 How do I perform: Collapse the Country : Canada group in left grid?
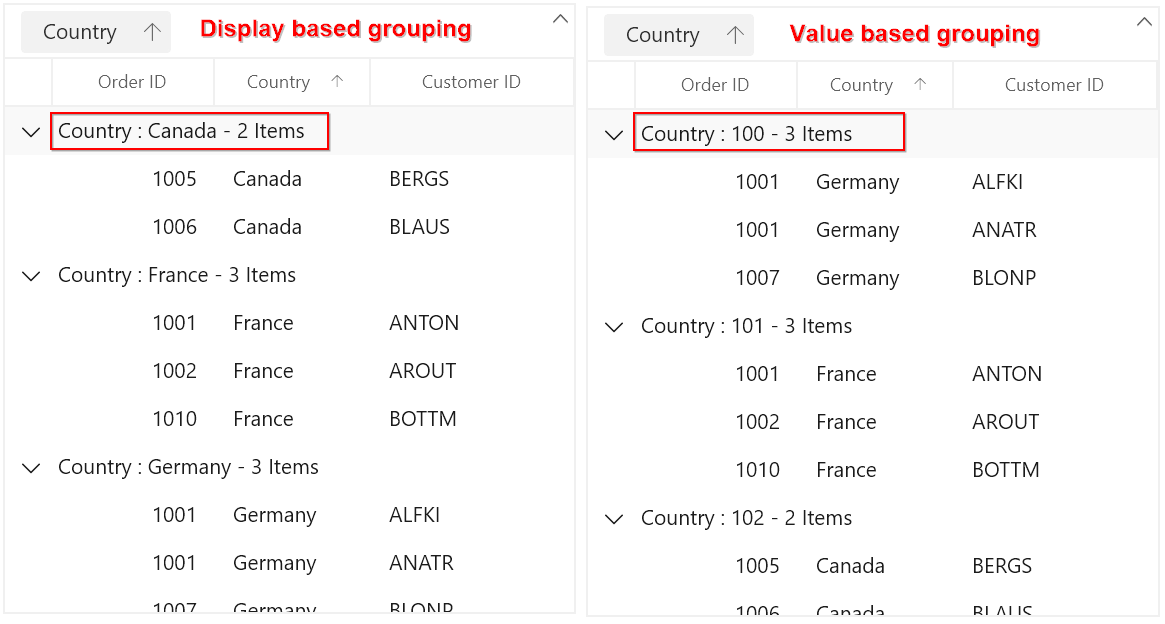pos(31,132)
